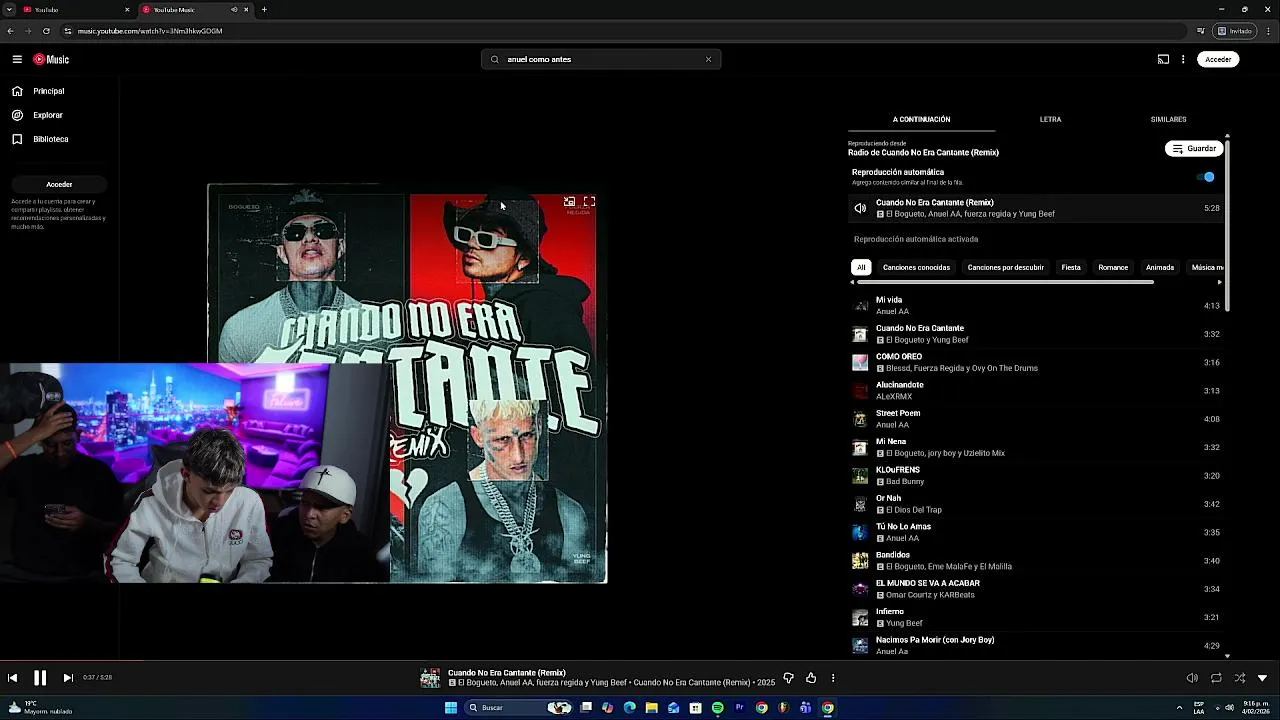Skip to previous track
The height and width of the screenshot is (720, 1280).
click(x=12, y=678)
